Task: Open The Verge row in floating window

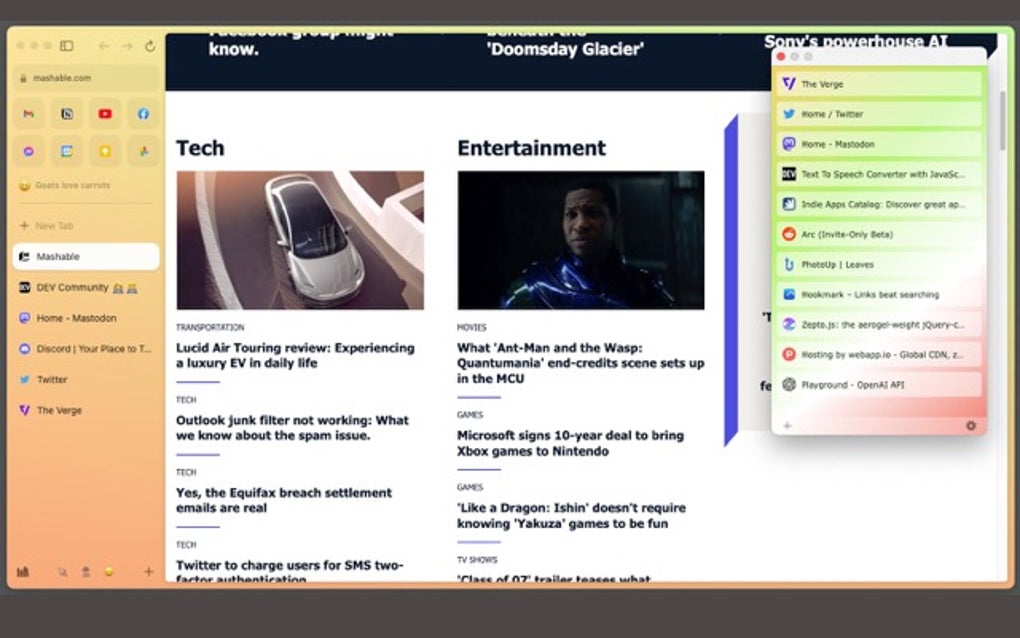Action: click(879, 84)
